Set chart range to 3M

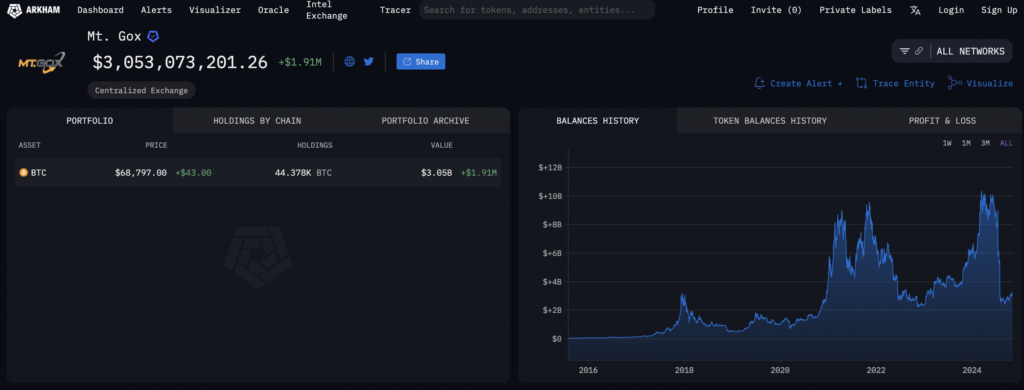point(985,143)
